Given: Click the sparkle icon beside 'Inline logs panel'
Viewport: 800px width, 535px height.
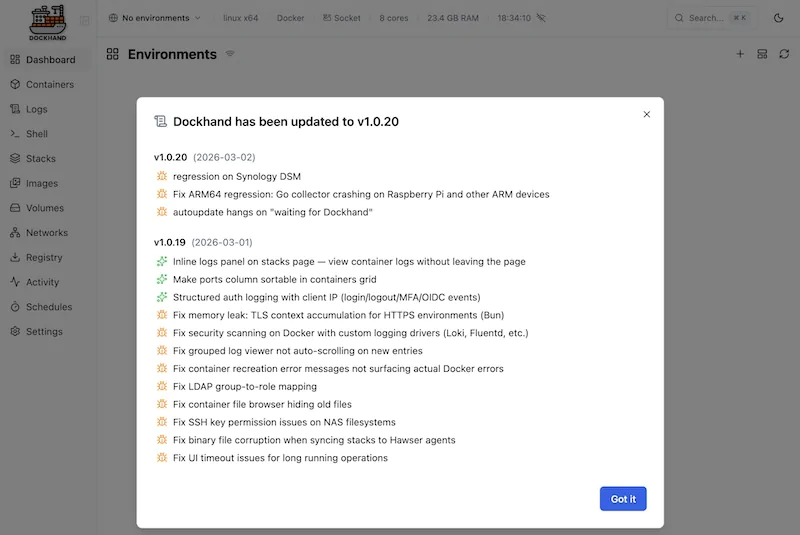Looking at the screenshot, I should (x=162, y=261).
